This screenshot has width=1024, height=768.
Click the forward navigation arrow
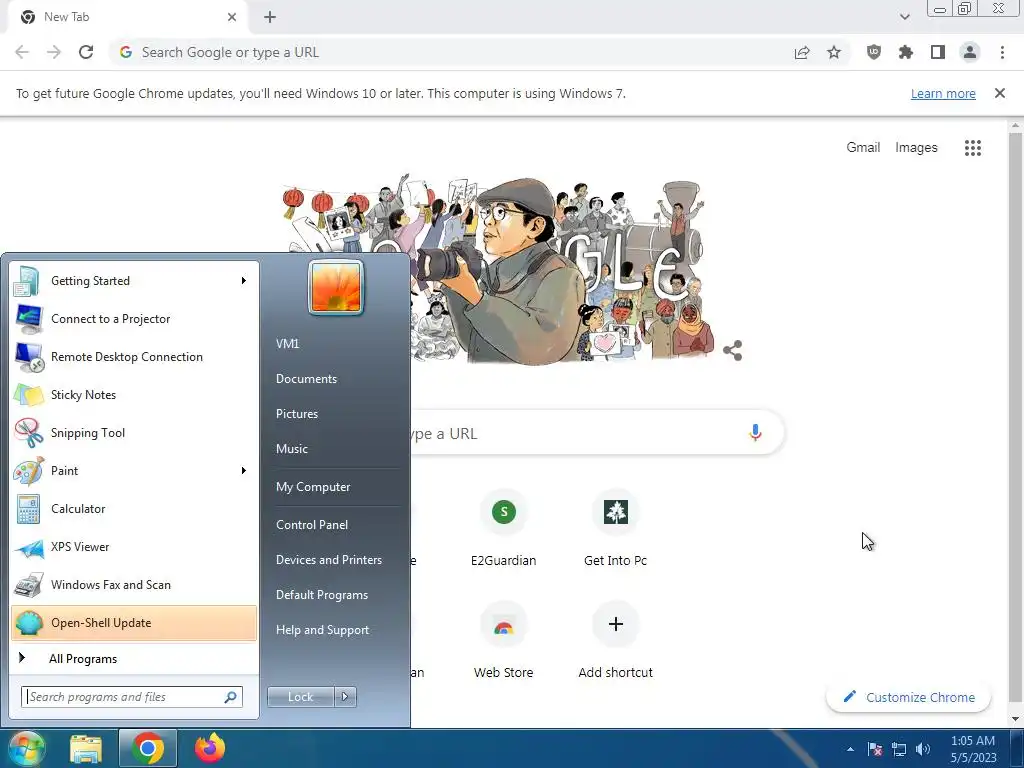pyautogui.click(x=54, y=52)
